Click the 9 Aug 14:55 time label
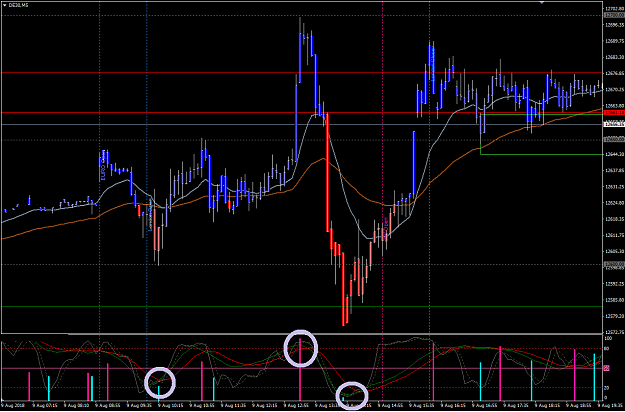Screen dimensions: 625x412 pos(392,404)
